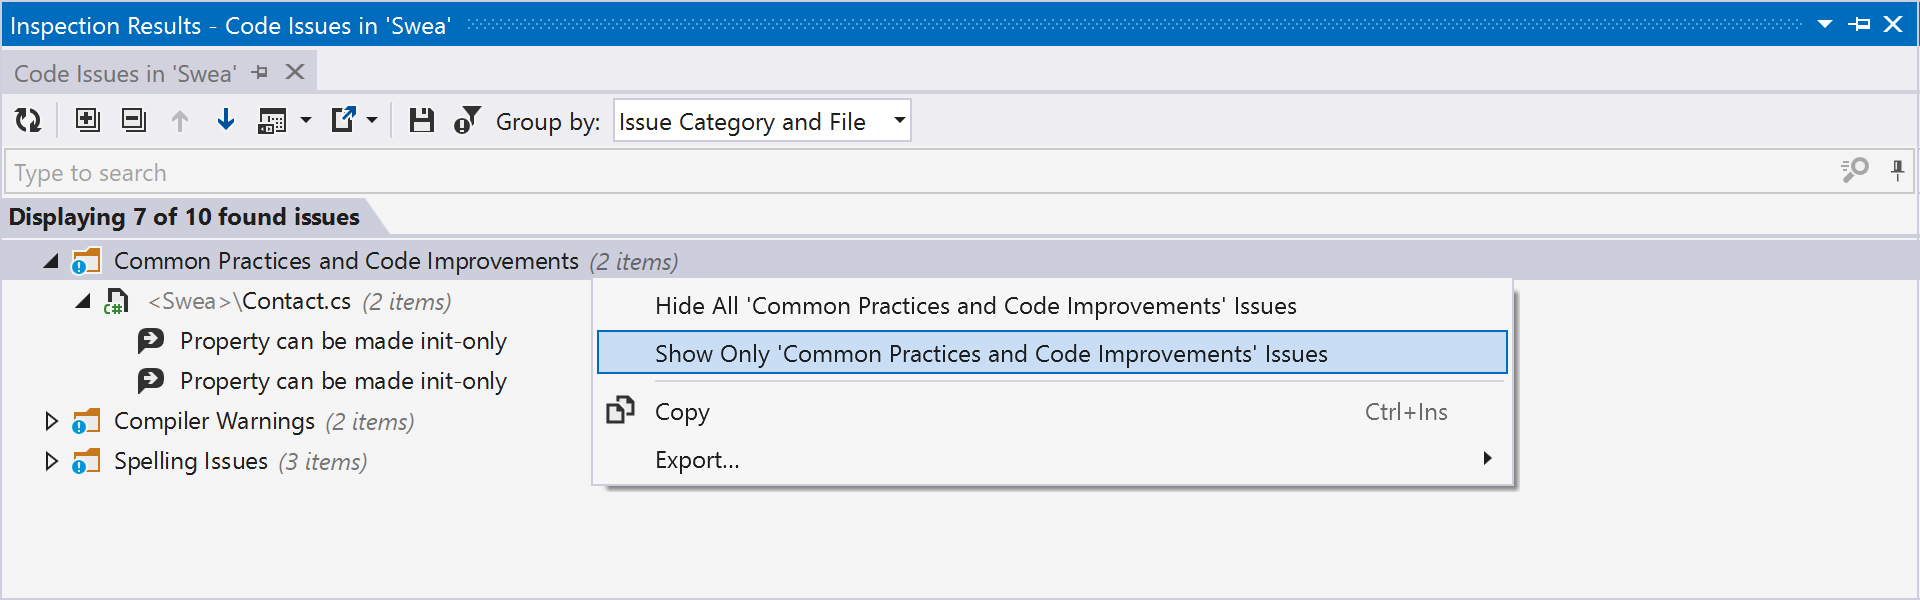Click the Filter Issues funnel icon
The image size is (1920, 600).
[466, 120]
